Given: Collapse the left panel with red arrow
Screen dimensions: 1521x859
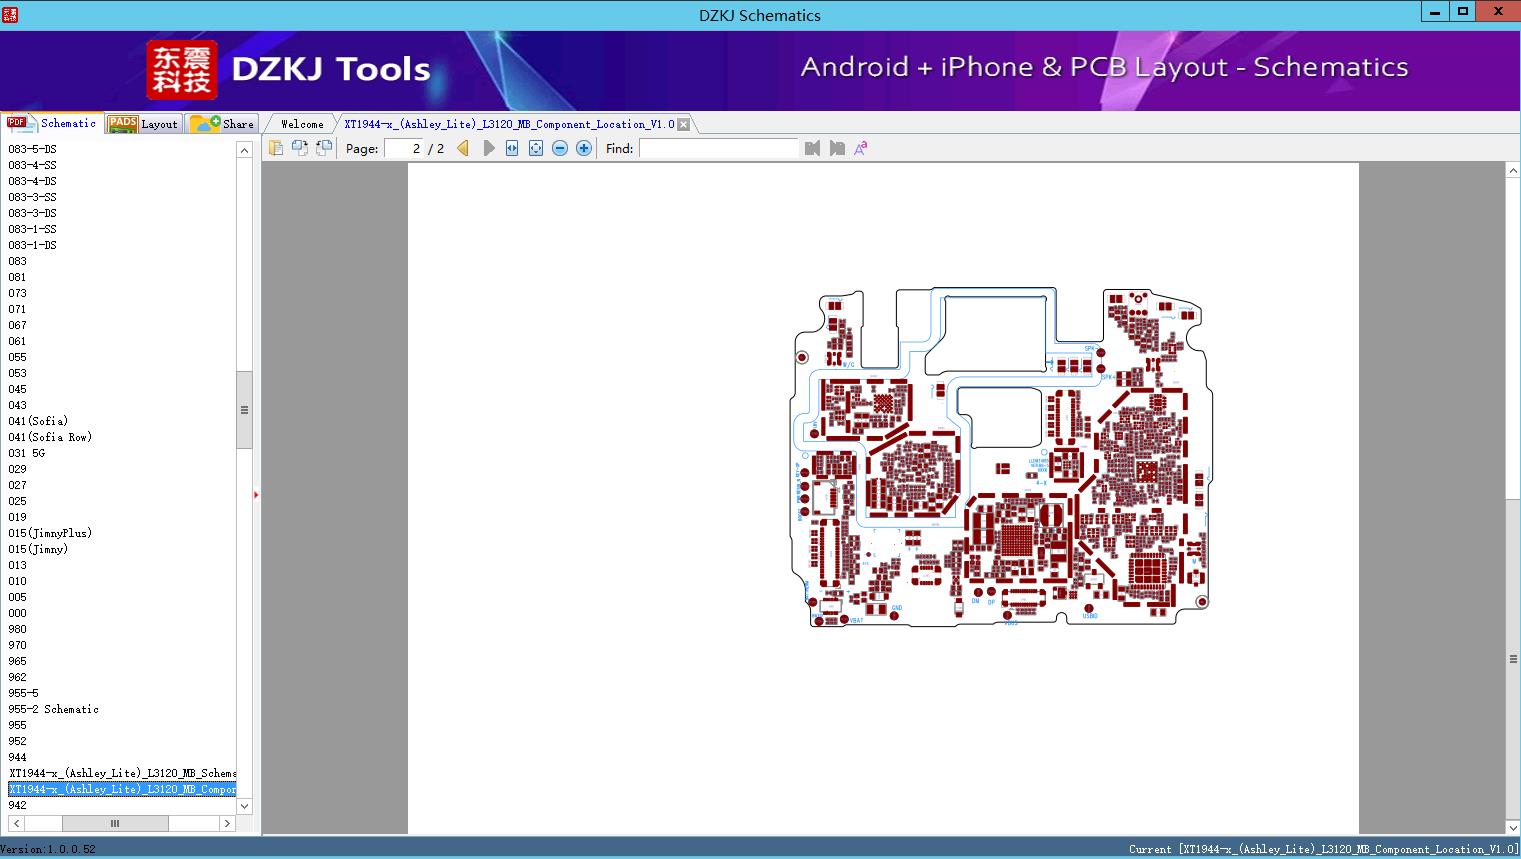Looking at the screenshot, I should (256, 495).
